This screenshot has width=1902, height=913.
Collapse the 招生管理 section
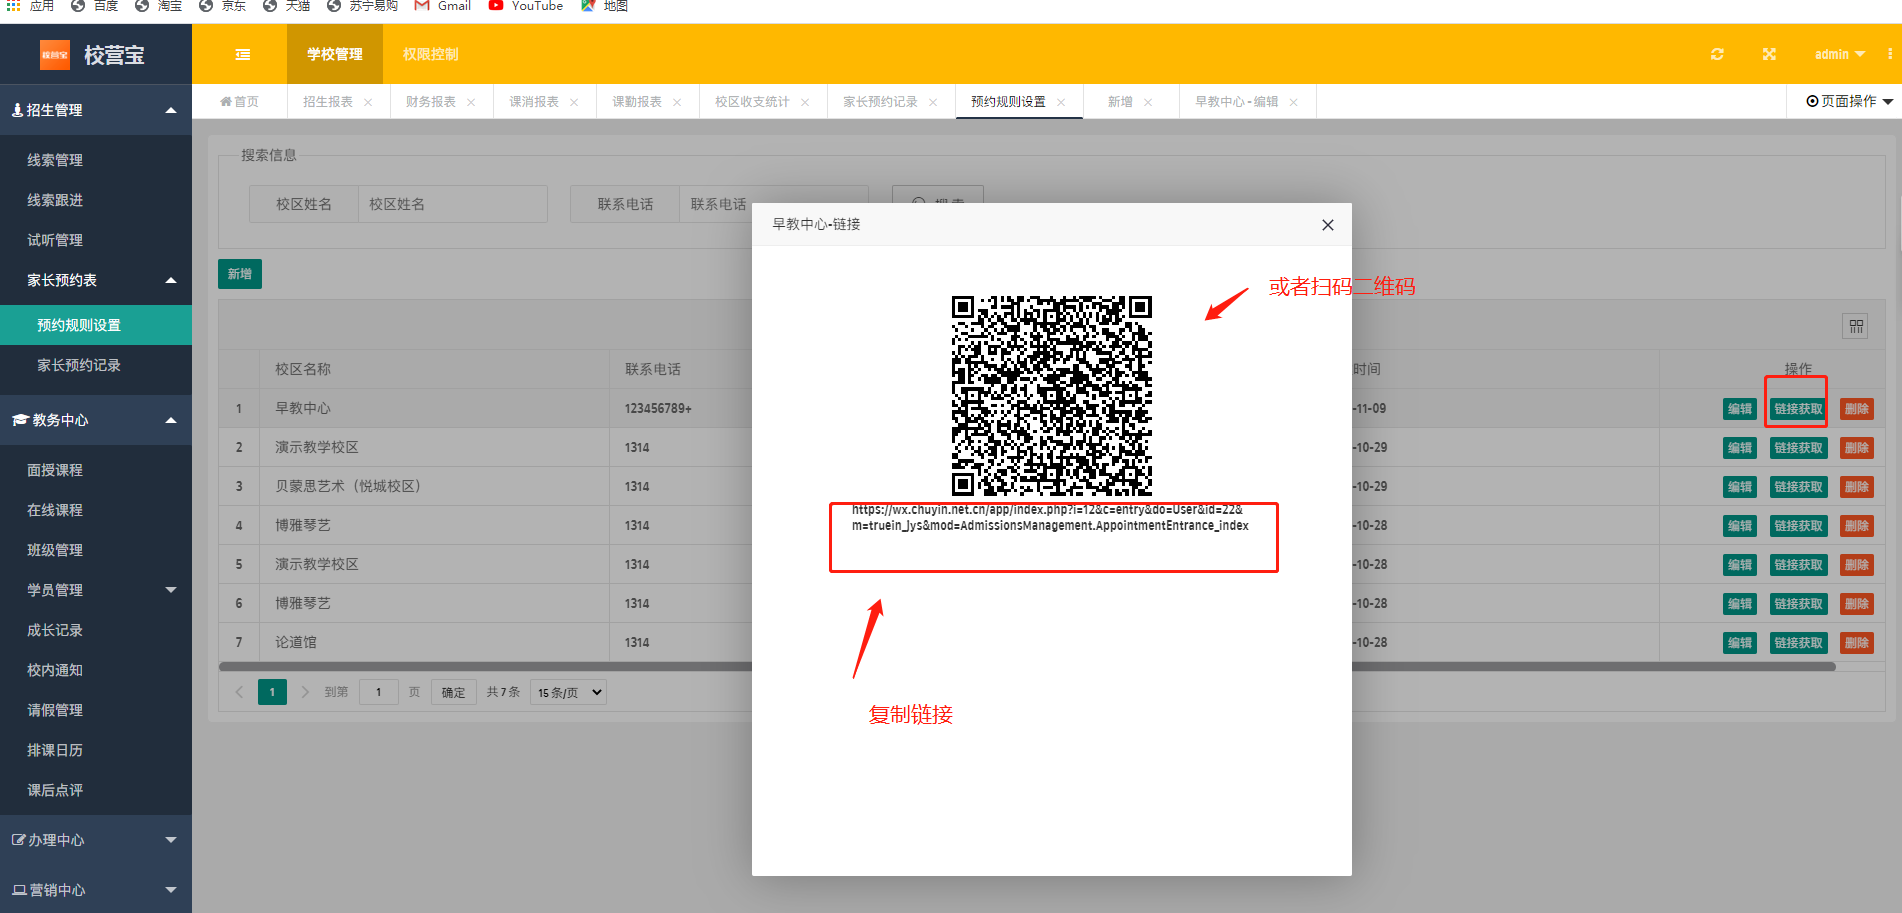point(96,110)
